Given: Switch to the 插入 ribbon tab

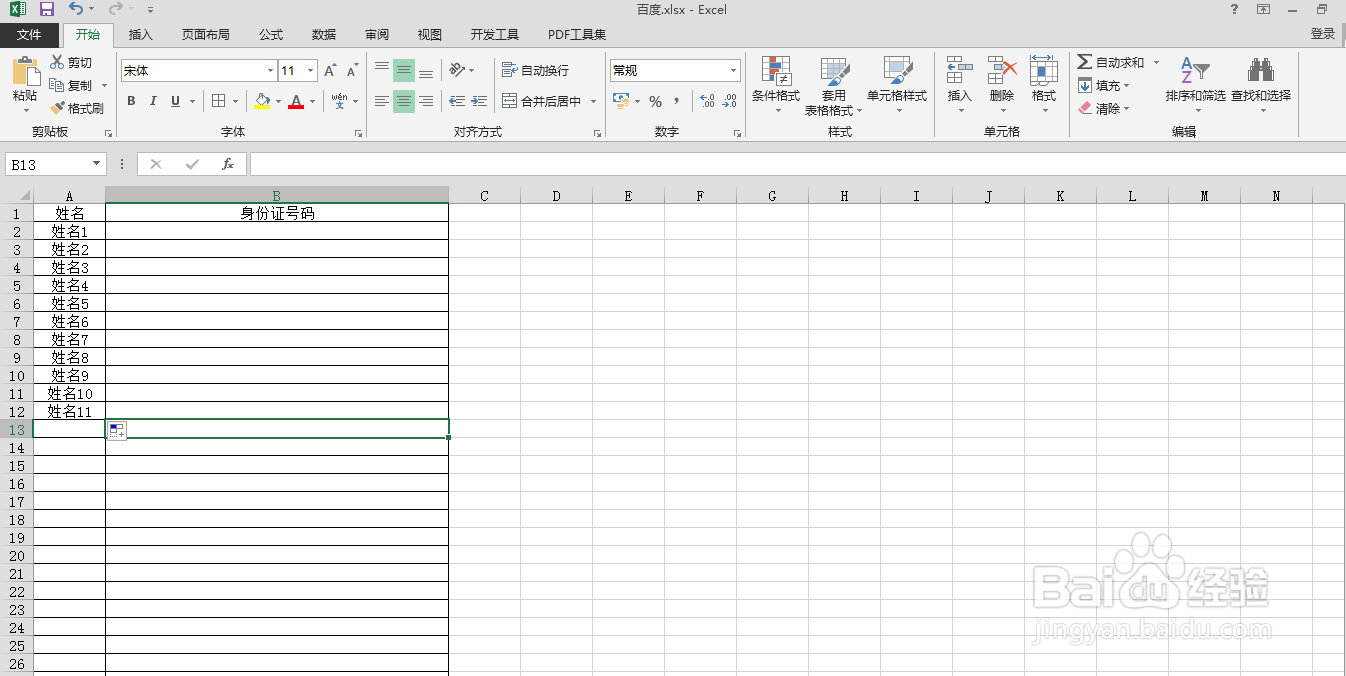Looking at the screenshot, I should [139, 33].
